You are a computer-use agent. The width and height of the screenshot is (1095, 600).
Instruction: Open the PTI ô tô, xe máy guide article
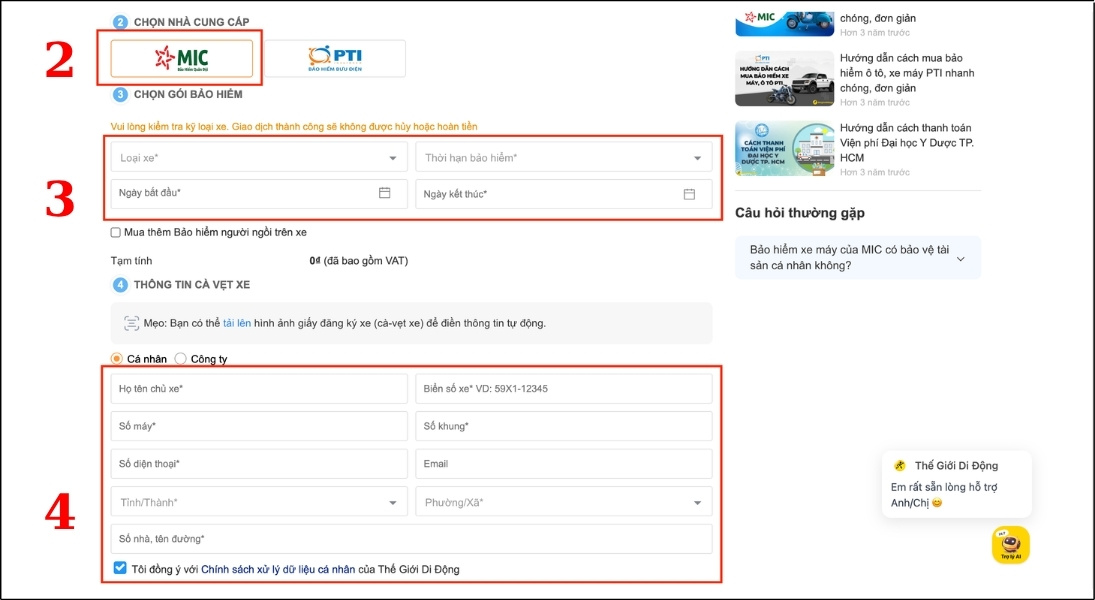(907, 73)
